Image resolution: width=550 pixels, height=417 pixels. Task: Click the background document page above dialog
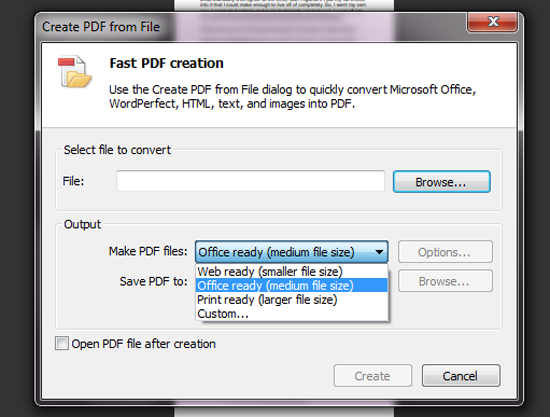point(284,5)
